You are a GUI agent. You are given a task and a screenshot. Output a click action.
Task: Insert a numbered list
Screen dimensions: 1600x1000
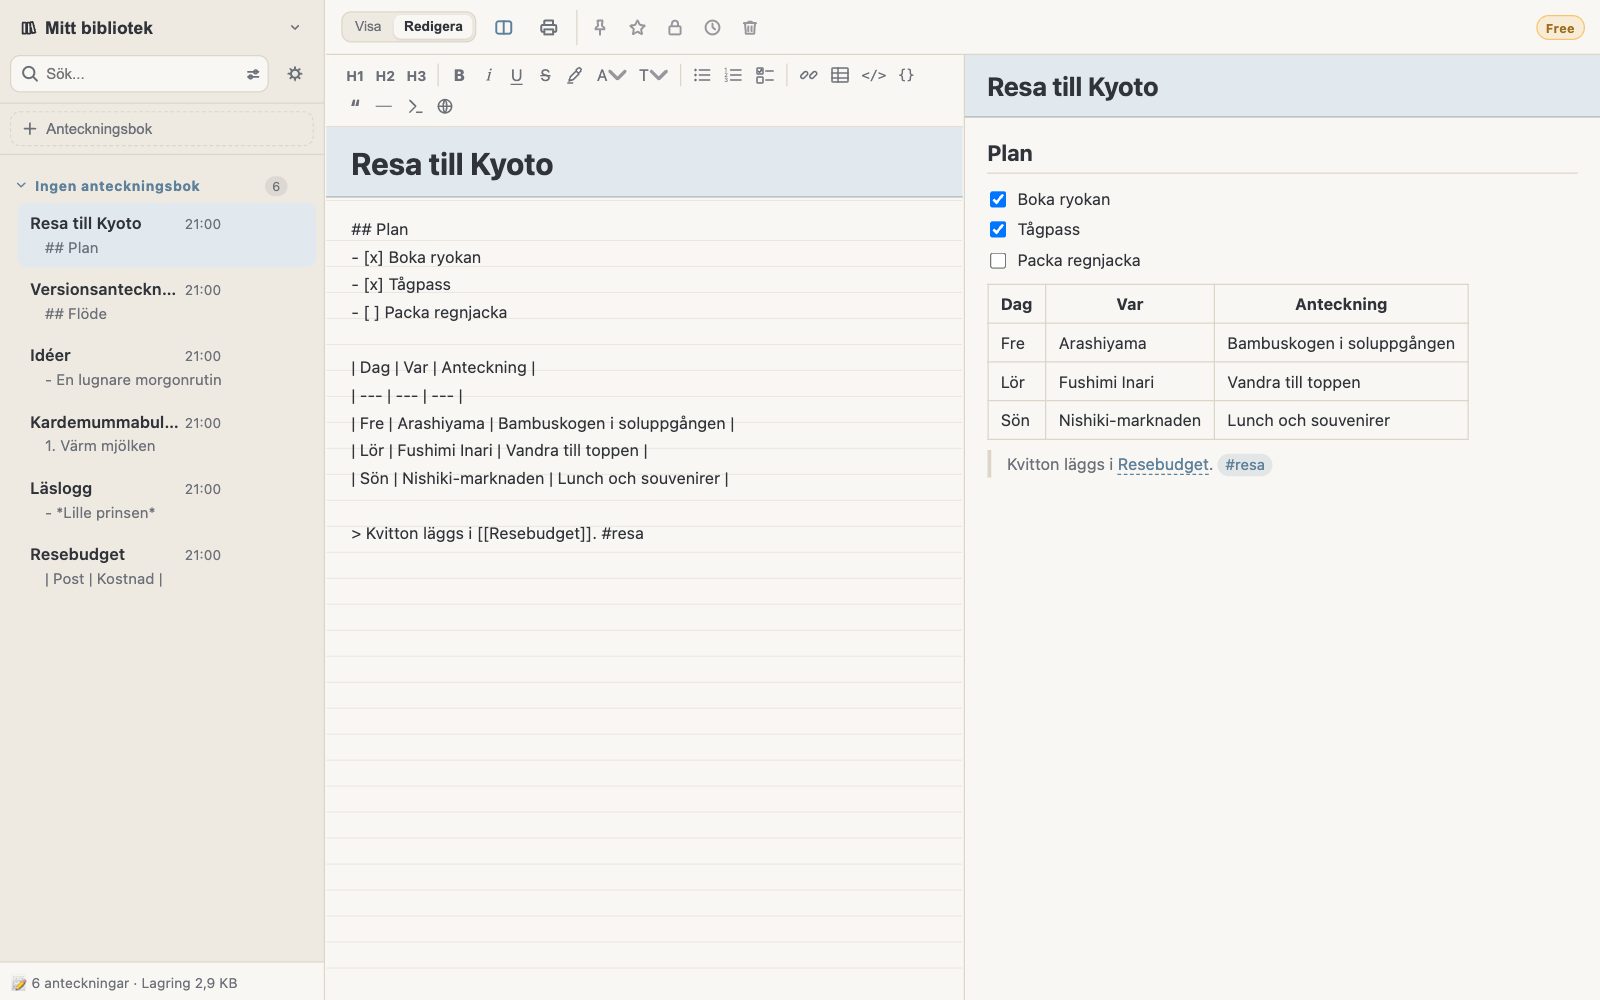pyautogui.click(x=733, y=75)
